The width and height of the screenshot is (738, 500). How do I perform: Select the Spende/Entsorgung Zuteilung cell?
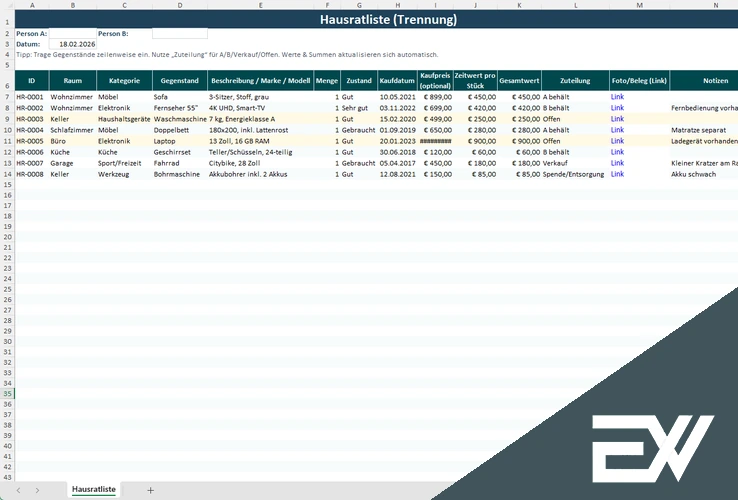[575, 174]
